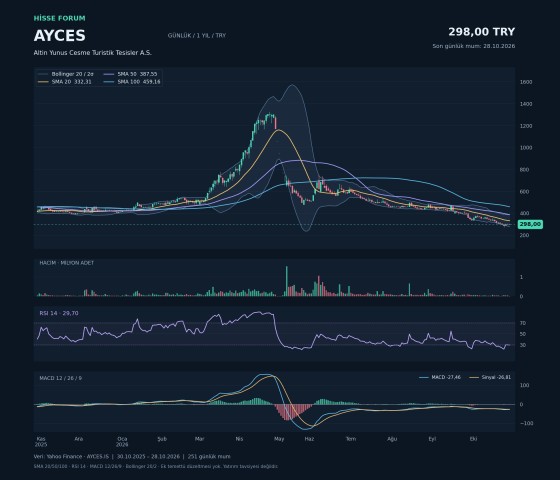Click the company name Altin Yunus Cesme Turistik Tesisler
The width and height of the screenshot is (560, 480).
tap(92, 53)
